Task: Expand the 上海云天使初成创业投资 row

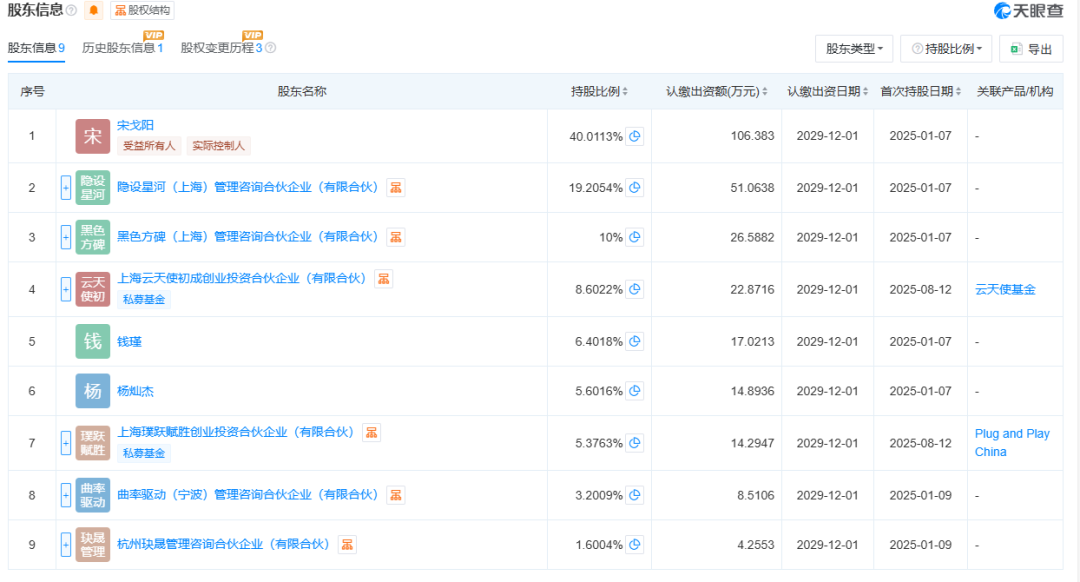Action: [65, 289]
